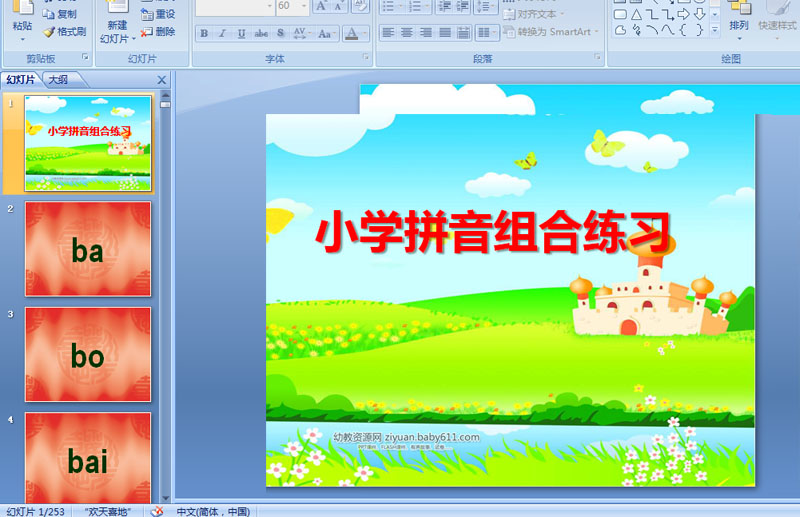This screenshot has height=517, width=800.
Task: Click Reset (重设) slide button
Action: tap(158, 14)
